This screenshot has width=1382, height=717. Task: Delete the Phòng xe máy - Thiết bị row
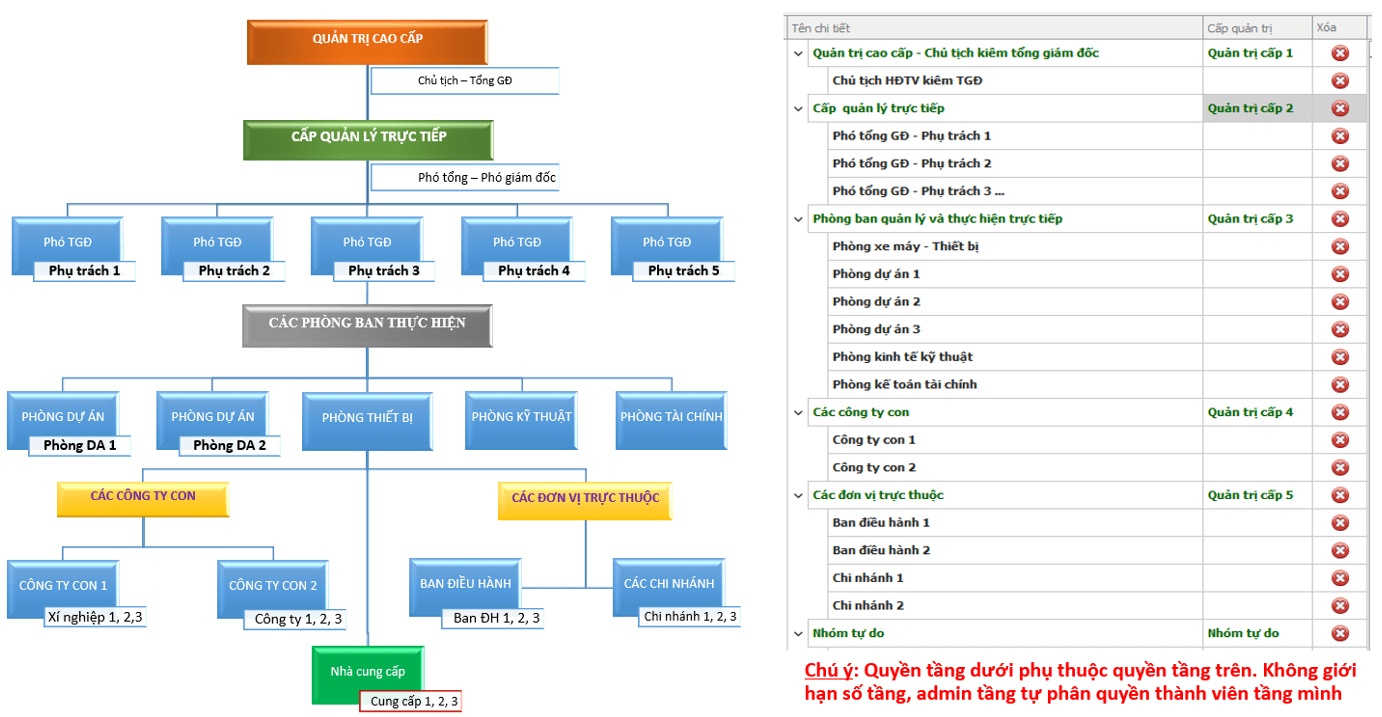point(1340,247)
